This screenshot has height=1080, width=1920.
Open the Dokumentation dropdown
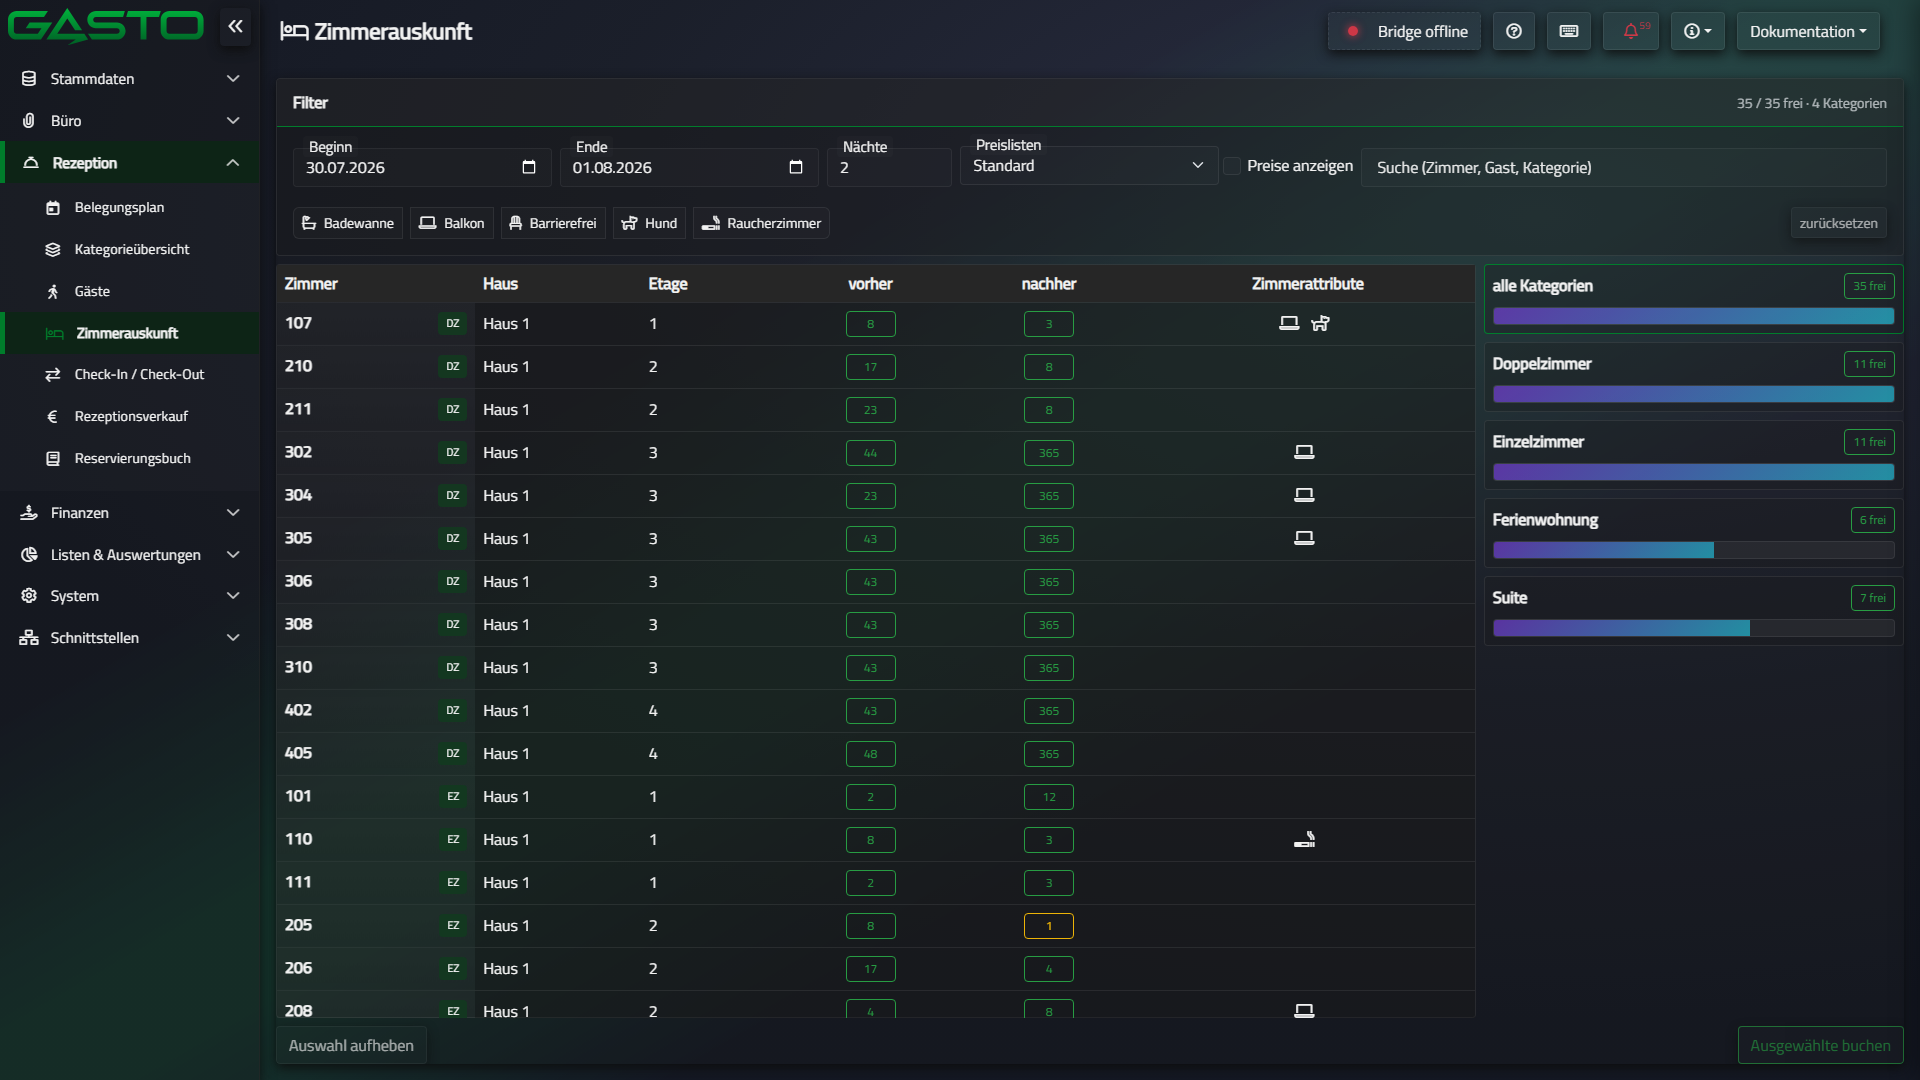pos(1808,31)
